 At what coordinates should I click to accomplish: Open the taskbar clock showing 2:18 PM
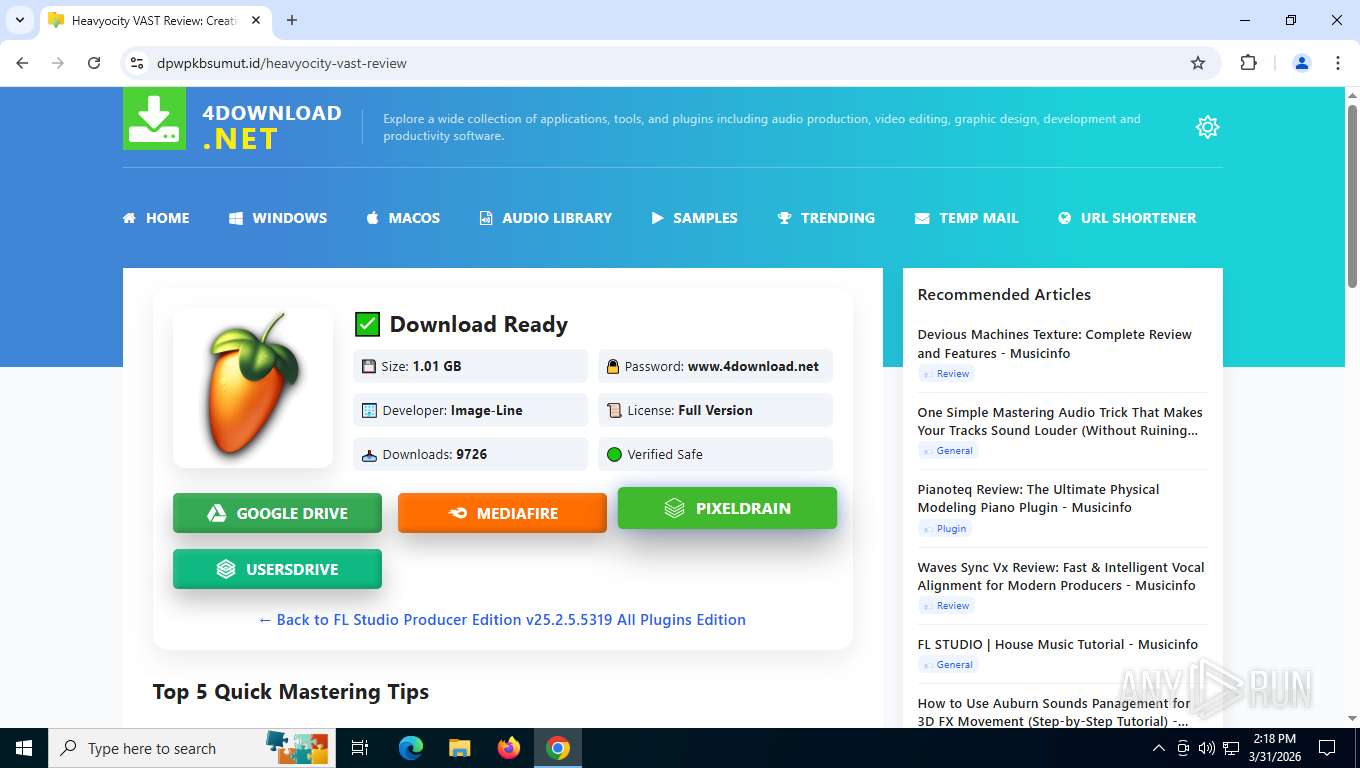pos(1273,748)
